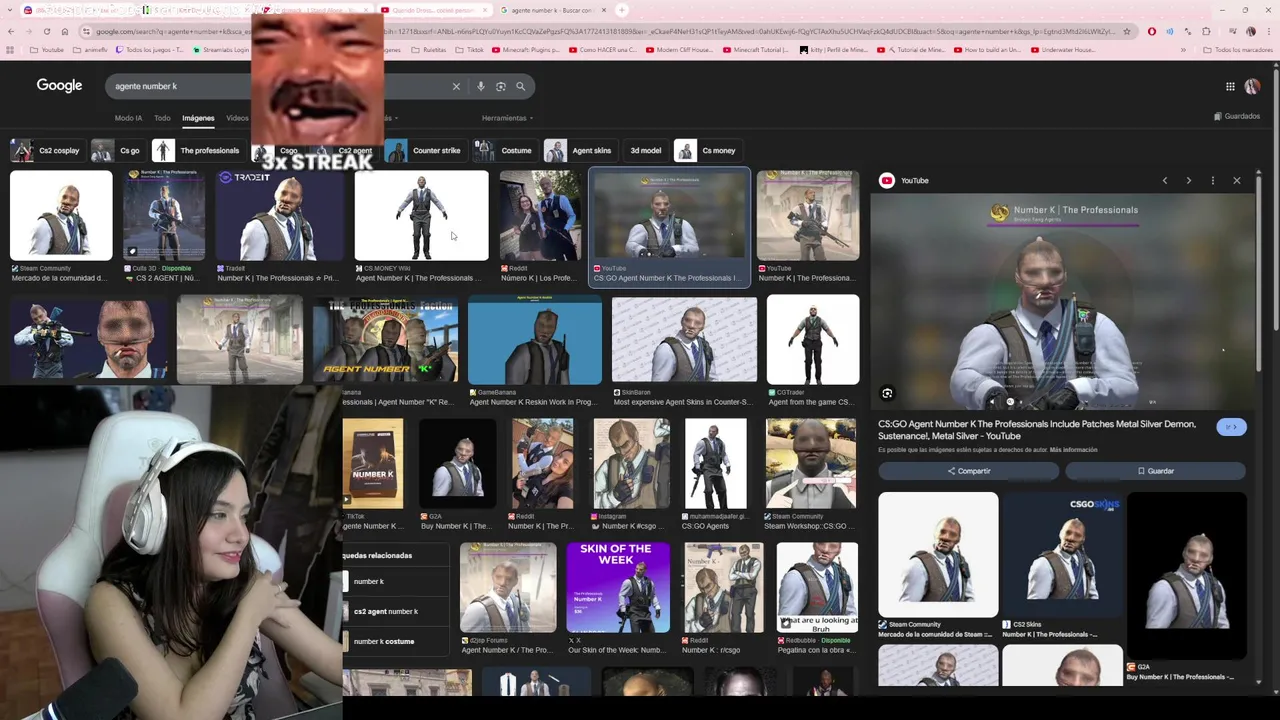The image size is (1280, 720).
Task: Open the CS.MONEY Wiki image result
Action: [x=421, y=216]
